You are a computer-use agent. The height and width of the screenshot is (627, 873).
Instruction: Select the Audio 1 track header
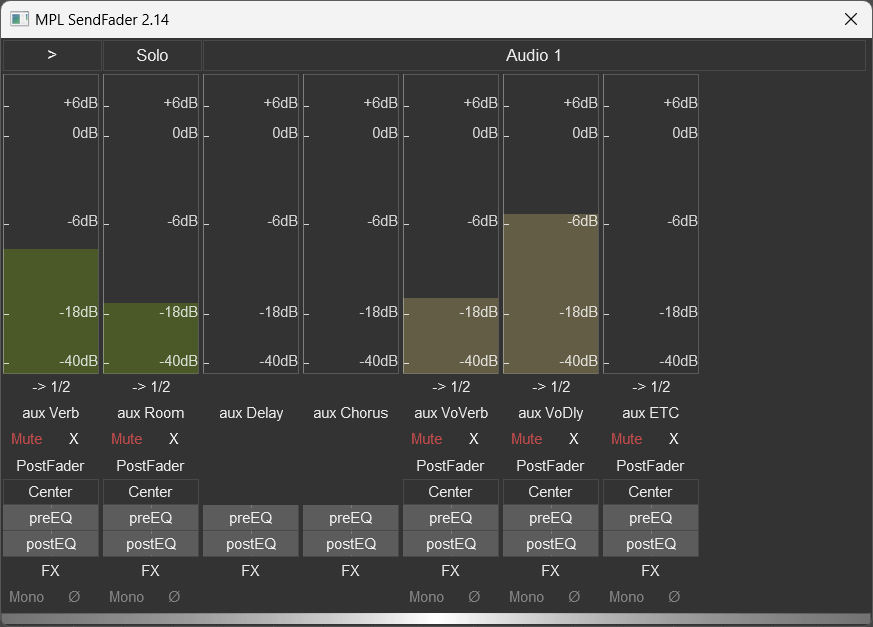coord(534,56)
